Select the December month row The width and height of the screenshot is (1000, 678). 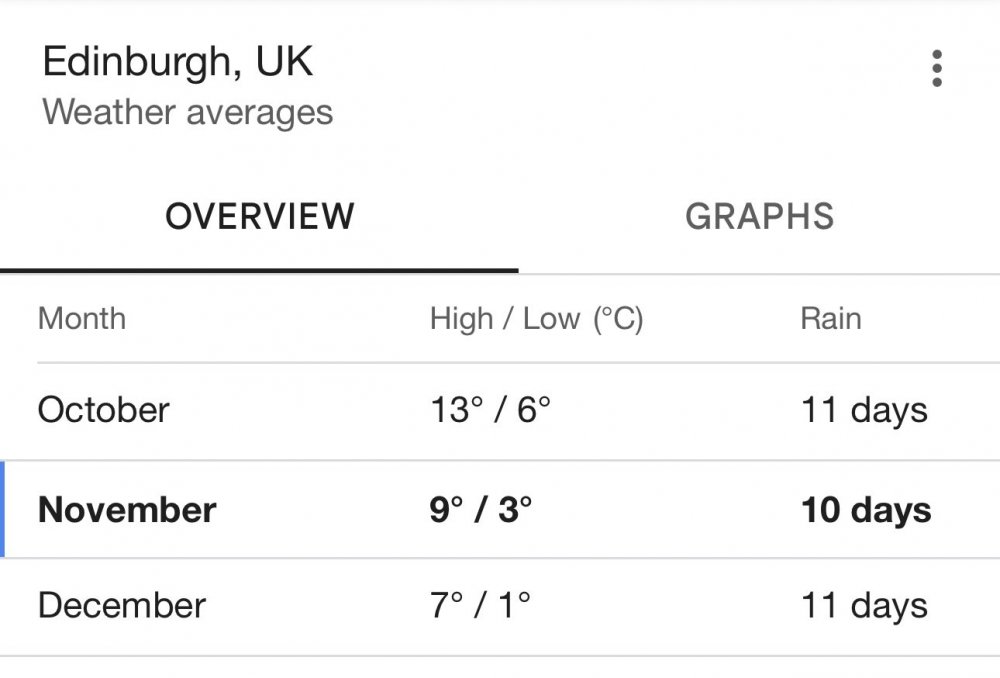point(500,607)
